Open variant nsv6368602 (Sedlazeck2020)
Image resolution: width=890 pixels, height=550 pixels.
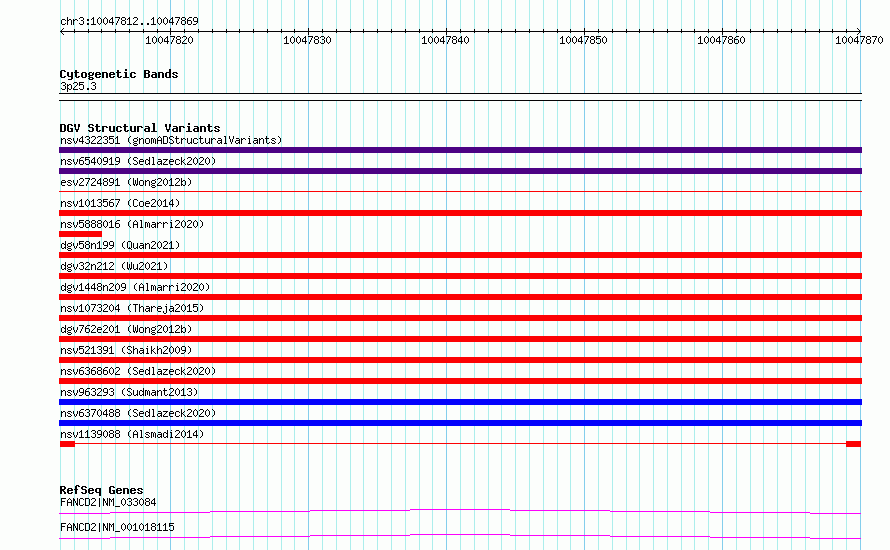tap(138, 371)
